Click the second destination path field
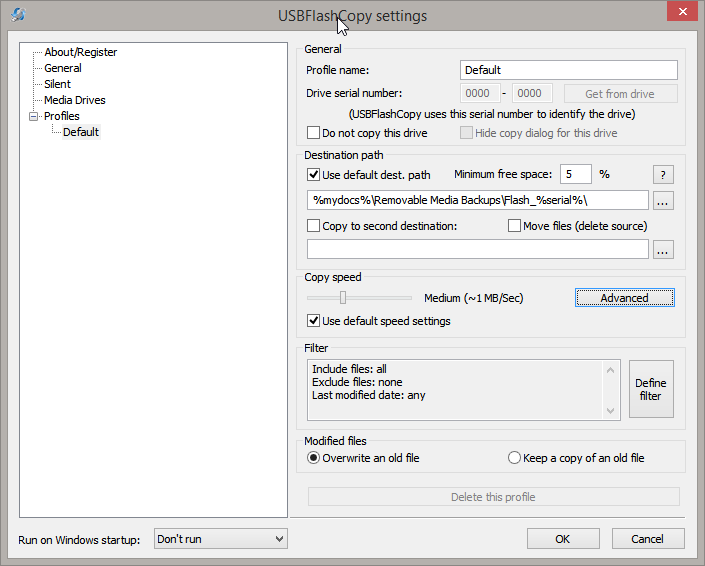Screen dimensions: 705x566 pyautogui.click(x=477, y=249)
